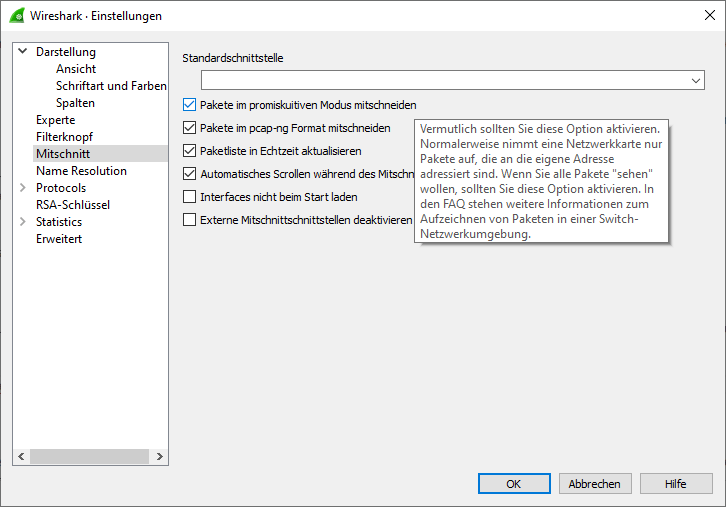Open Hilfe for the settings dialog

tap(676, 484)
